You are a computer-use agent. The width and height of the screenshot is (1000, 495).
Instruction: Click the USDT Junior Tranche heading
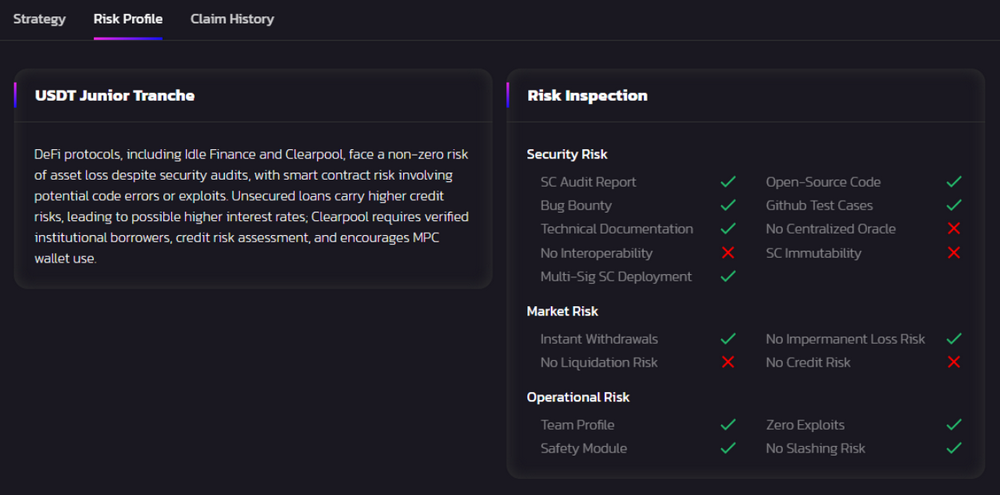[114, 96]
